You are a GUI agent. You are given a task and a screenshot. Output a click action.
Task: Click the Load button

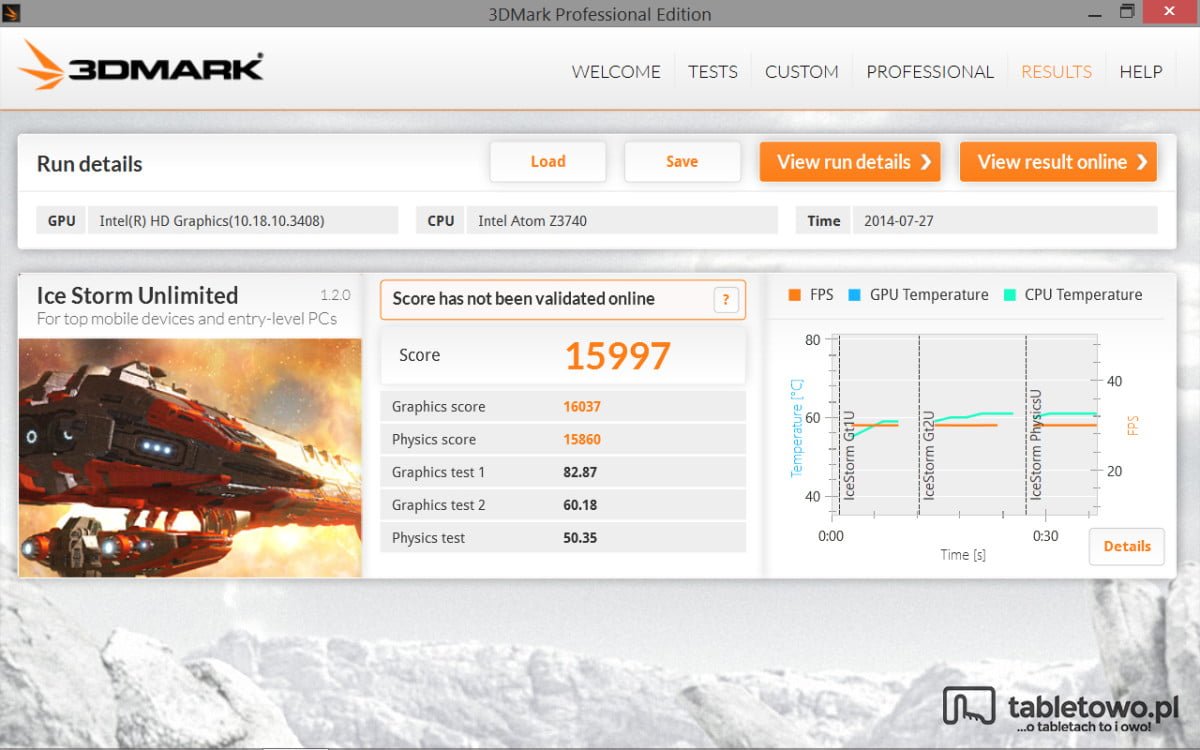pos(548,162)
